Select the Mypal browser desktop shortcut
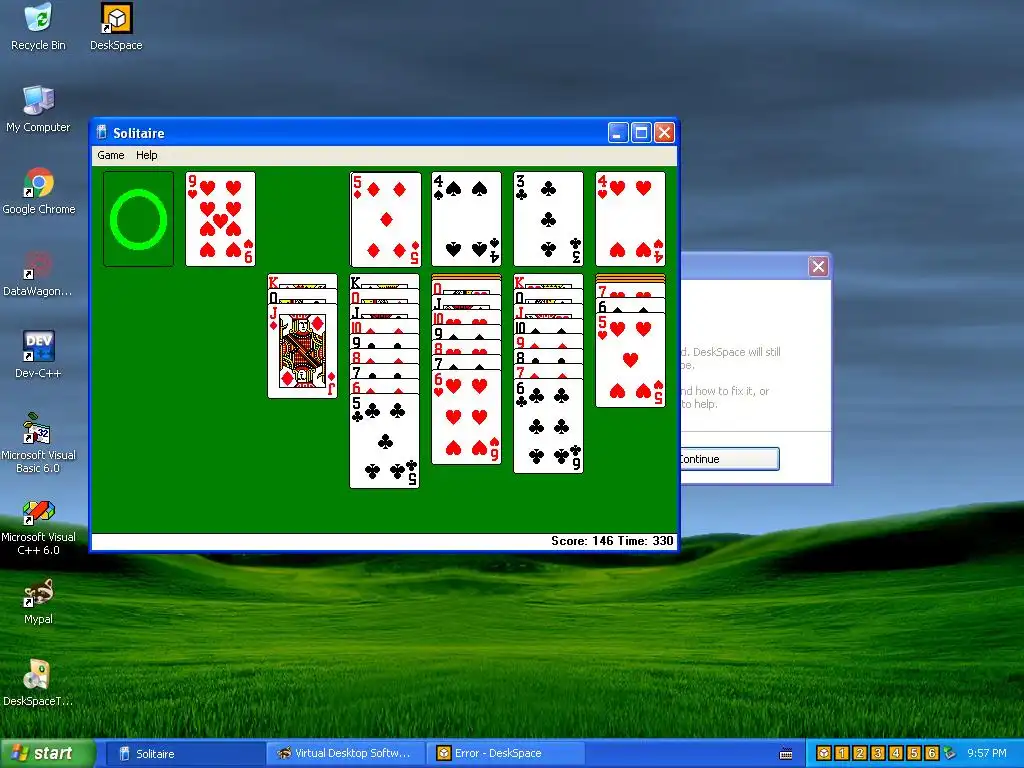Viewport: 1024px width, 768px height. [38, 601]
